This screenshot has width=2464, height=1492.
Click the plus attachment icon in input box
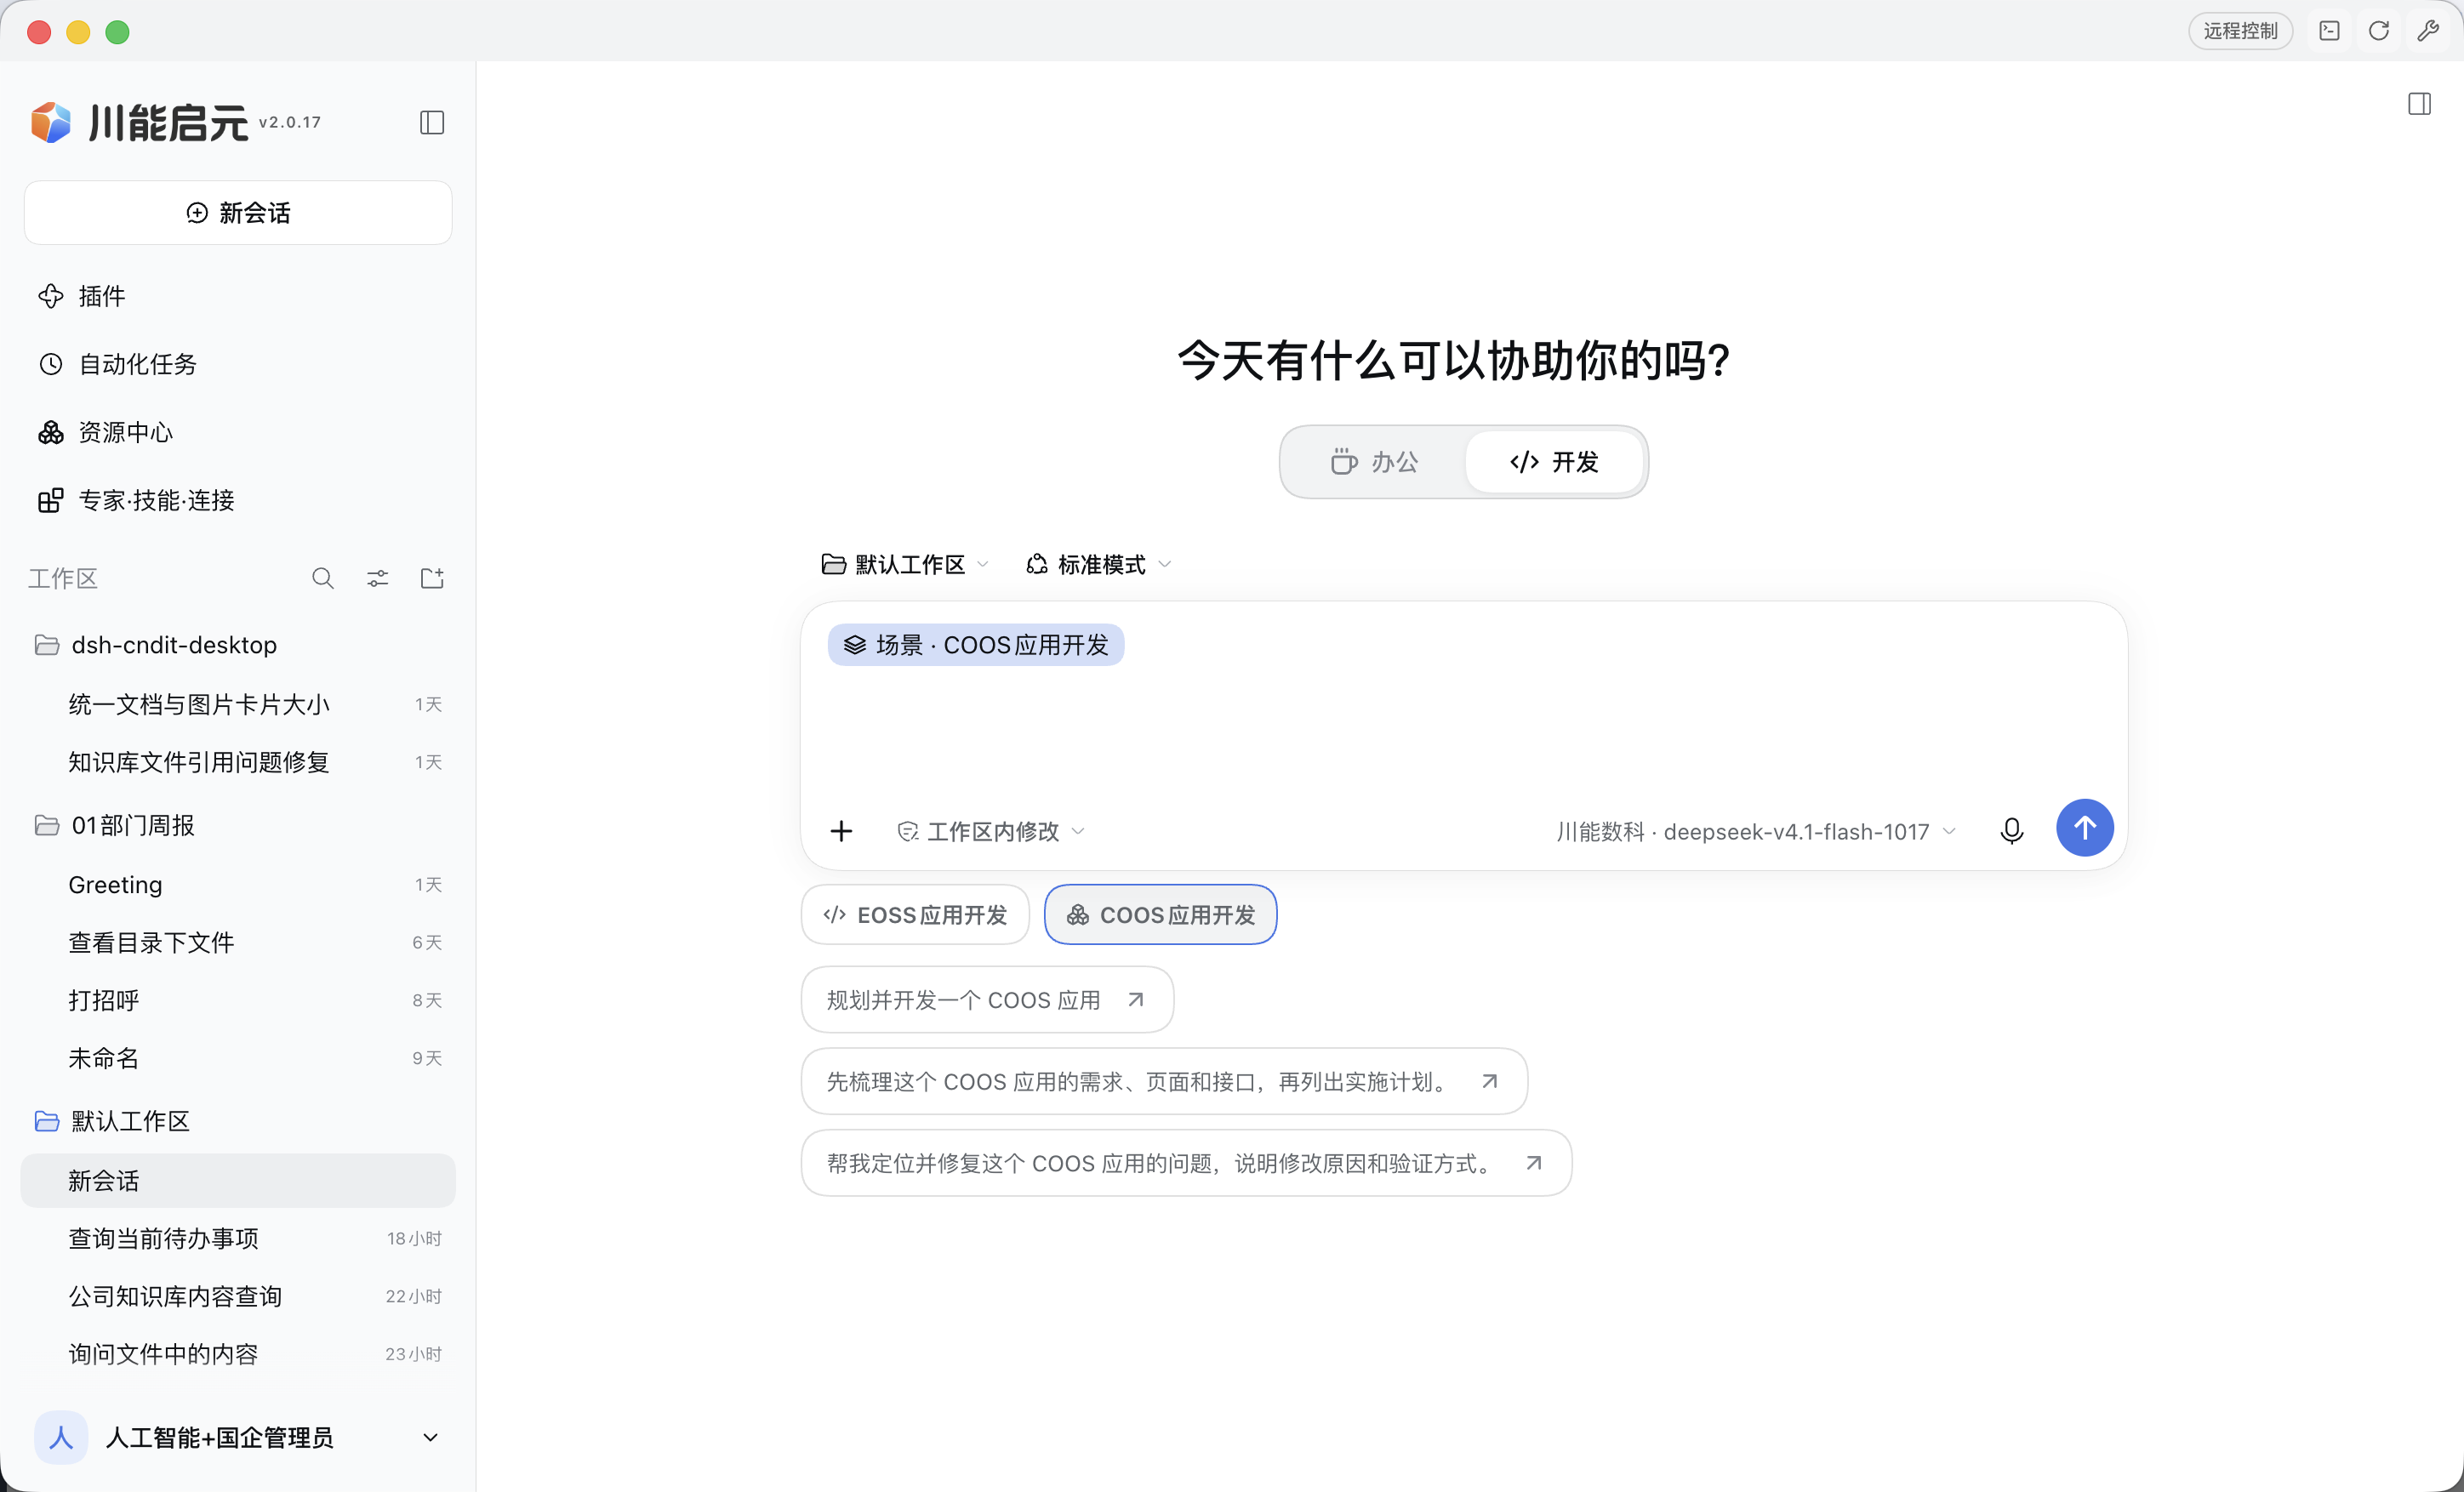point(841,831)
